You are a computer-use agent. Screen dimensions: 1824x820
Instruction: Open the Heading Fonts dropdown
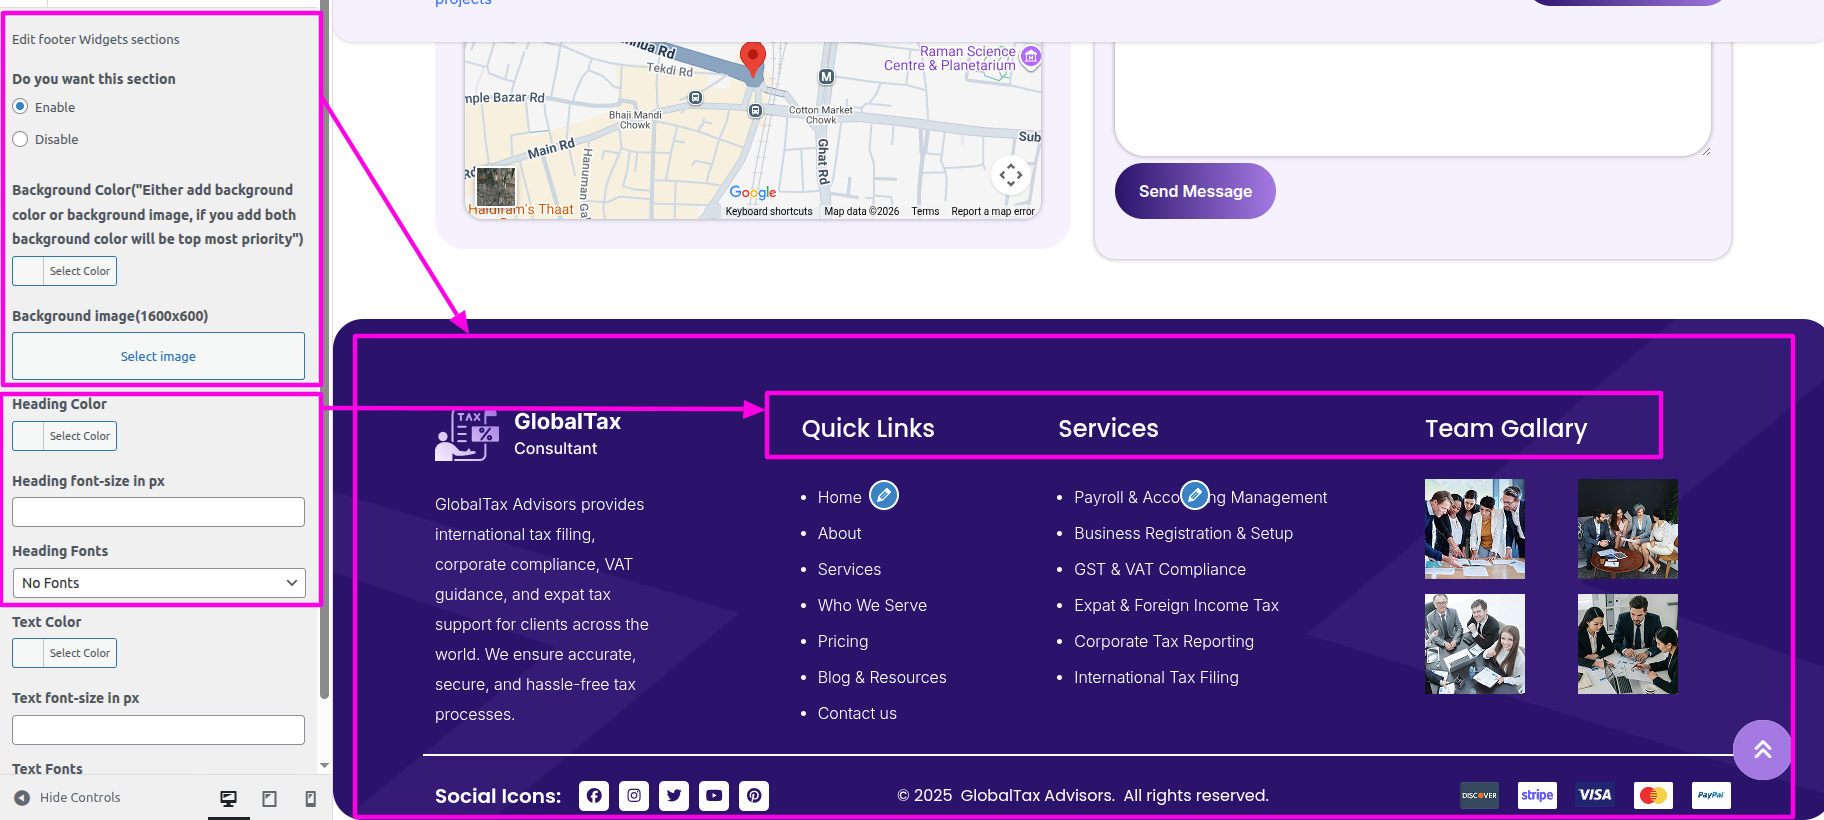(158, 583)
